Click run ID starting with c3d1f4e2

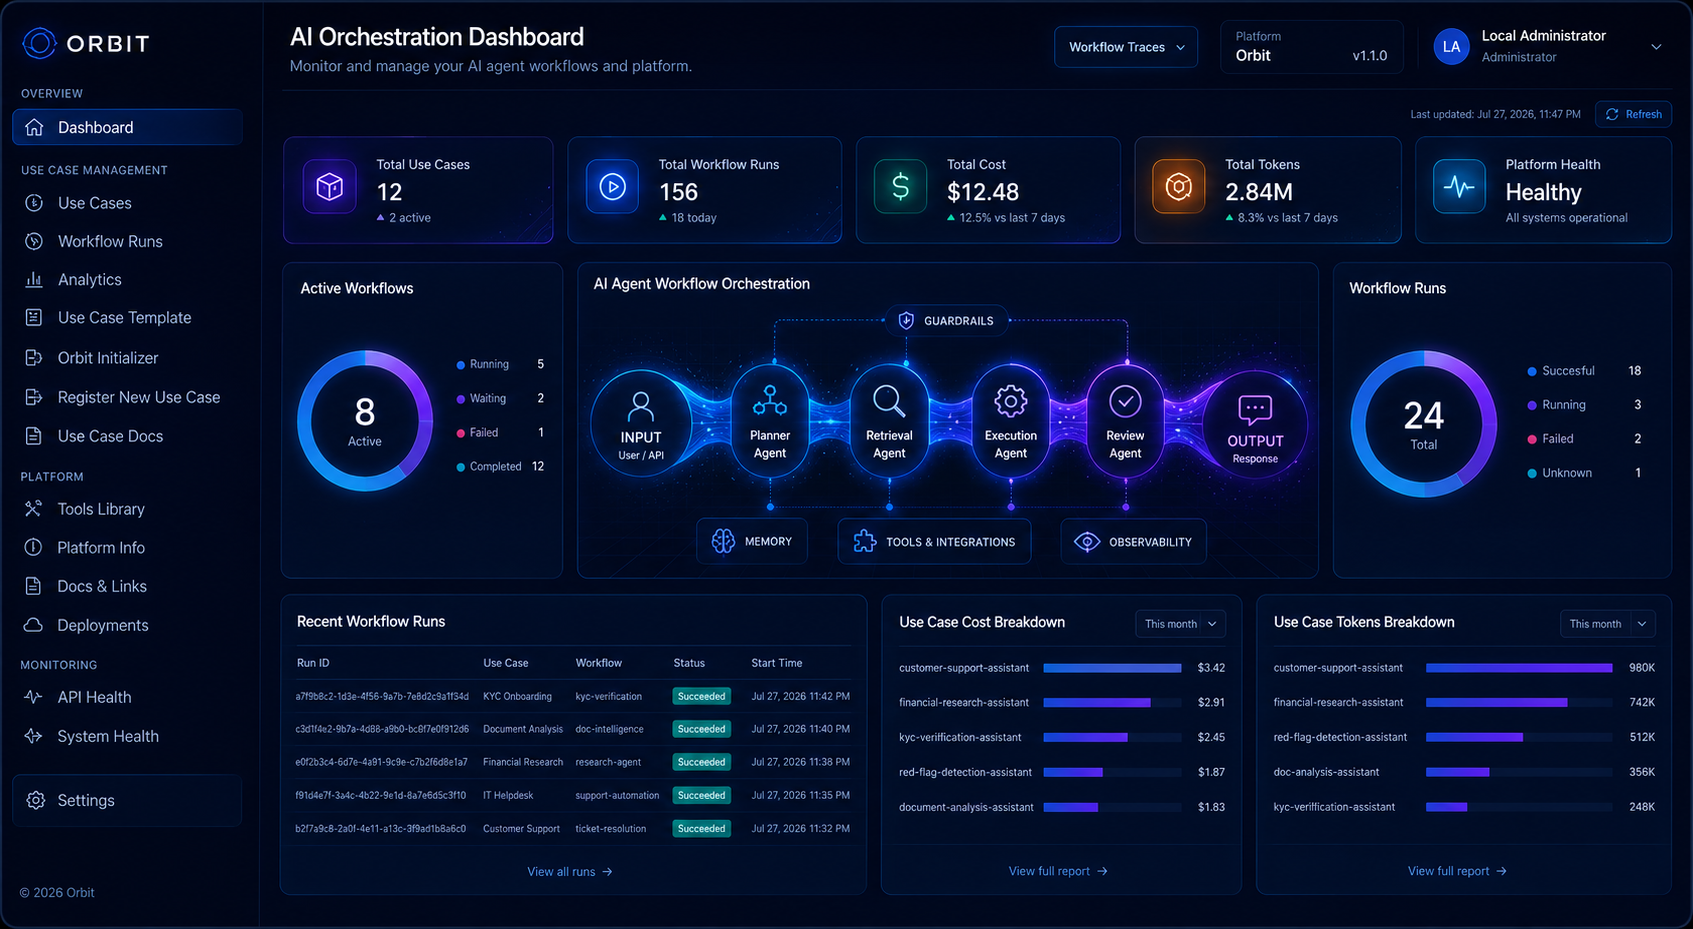pyautogui.click(x=382, y=729)
